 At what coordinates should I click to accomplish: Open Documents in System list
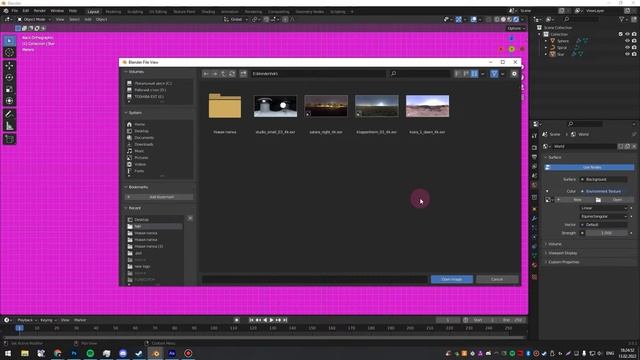pyautogui.click(x=144, y=138)
